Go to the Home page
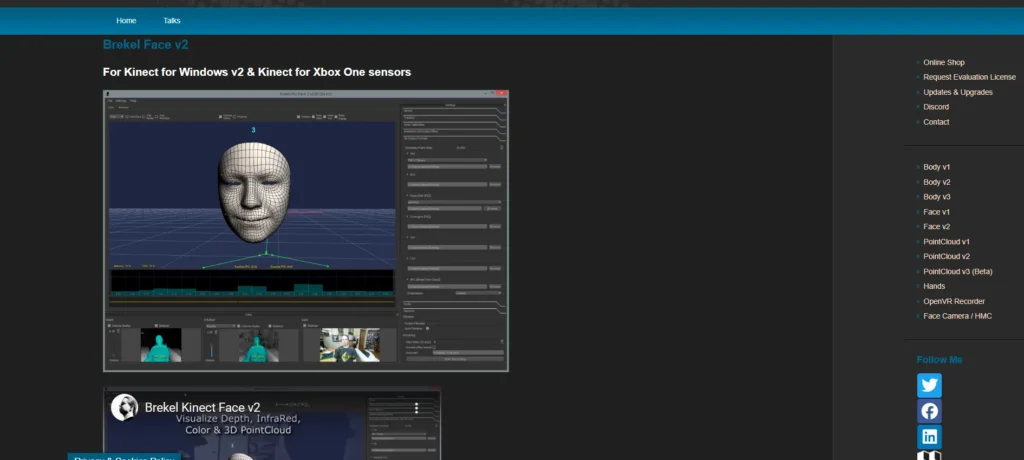 pyautogui.click(x=126, y=21)
